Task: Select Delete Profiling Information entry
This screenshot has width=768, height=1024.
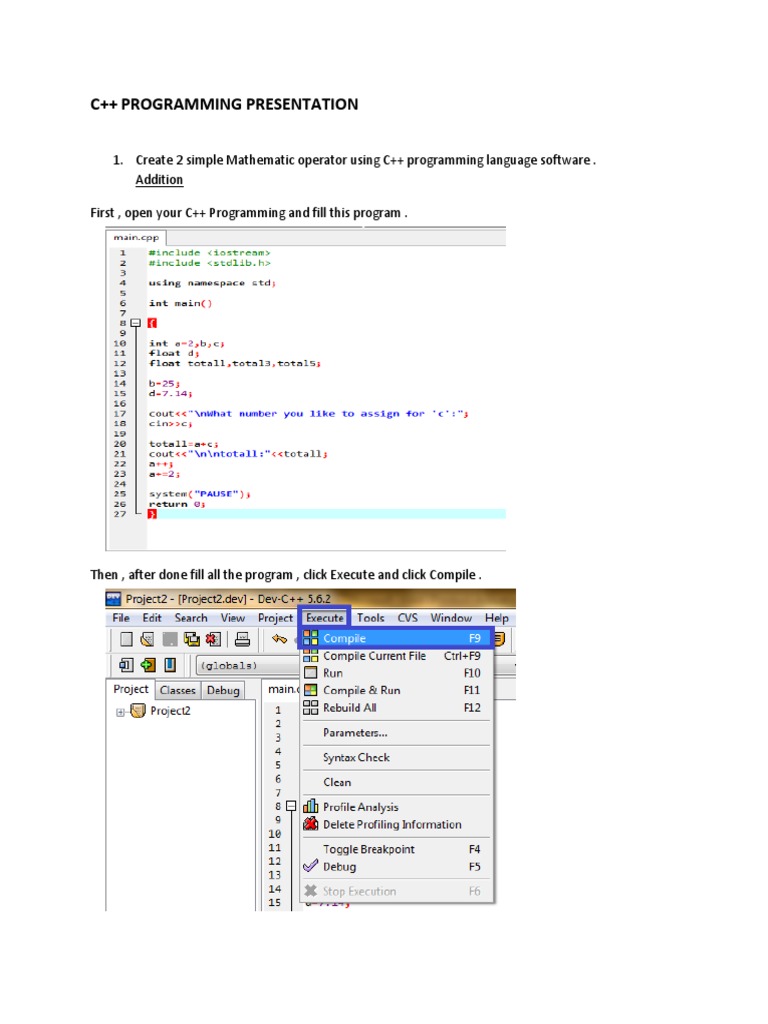Action: point(396,824)
